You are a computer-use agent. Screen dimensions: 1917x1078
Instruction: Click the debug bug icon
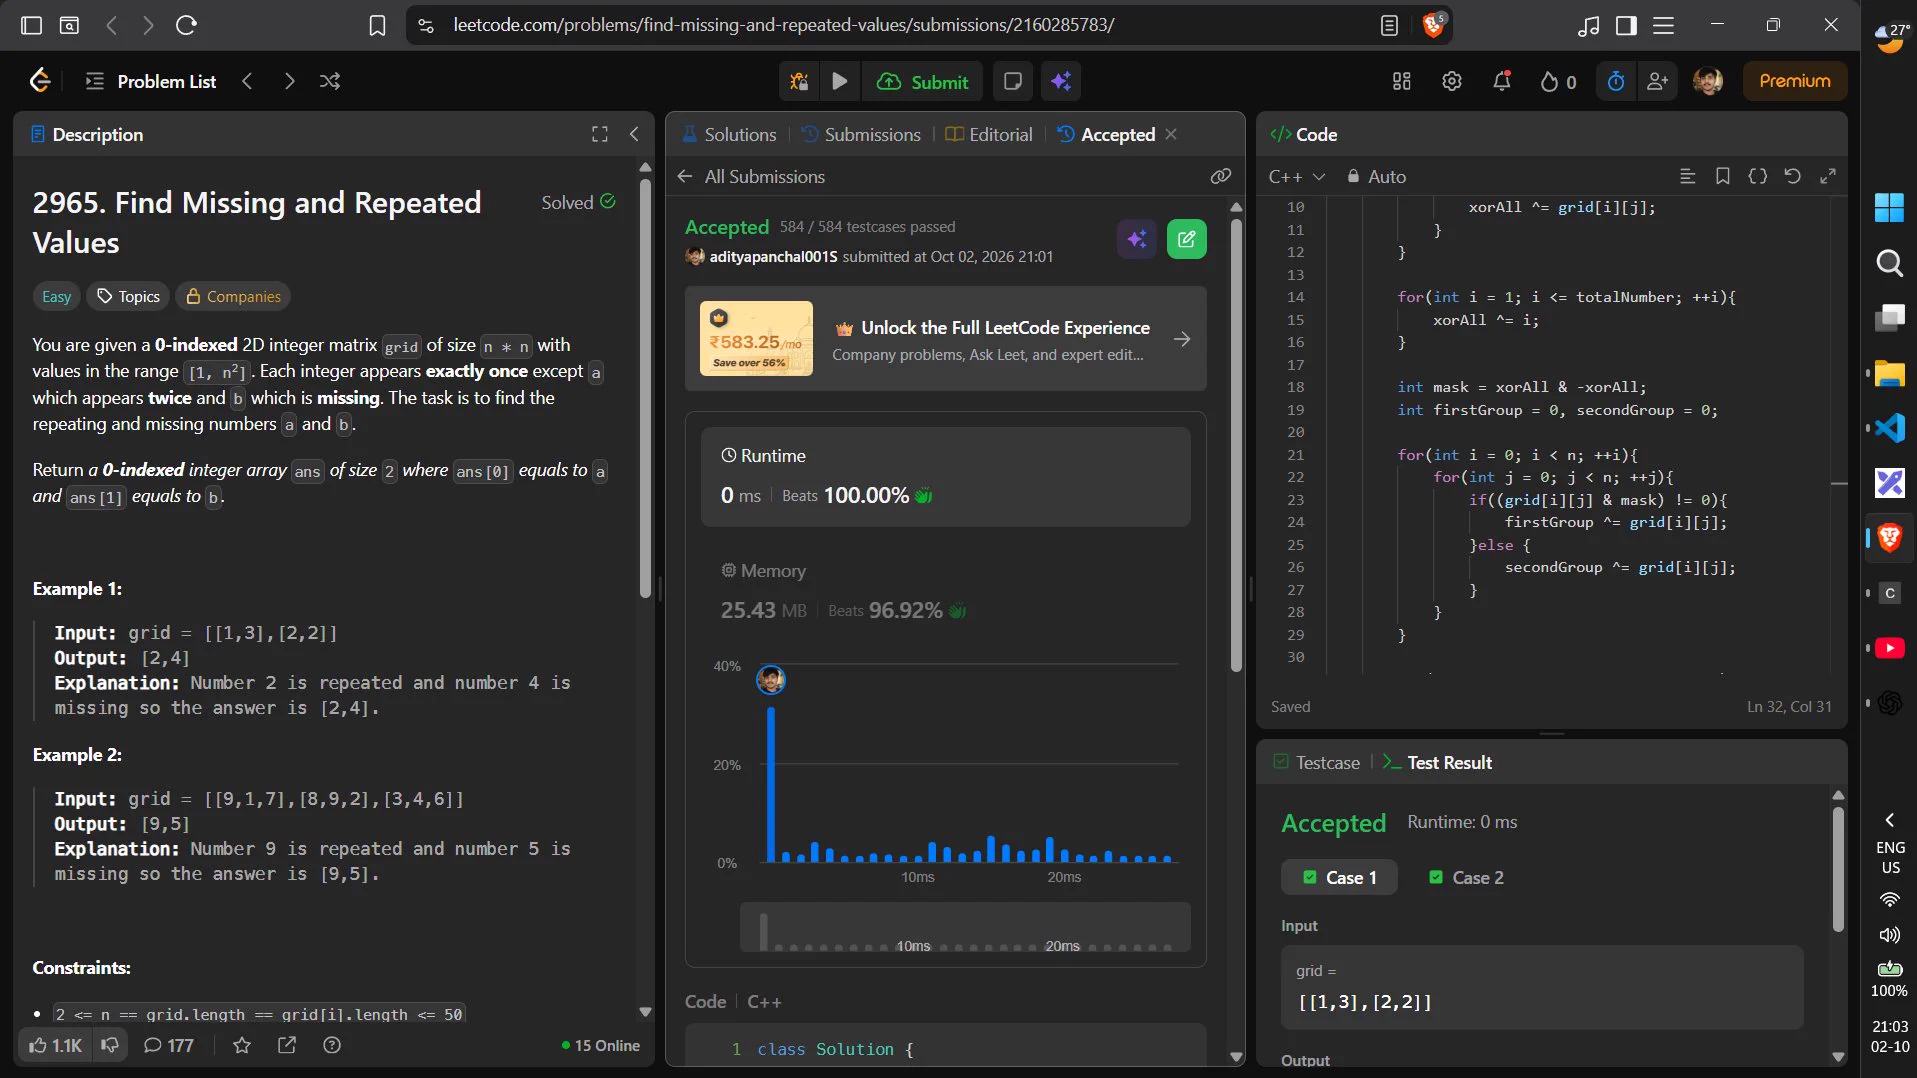click(799, 82)
